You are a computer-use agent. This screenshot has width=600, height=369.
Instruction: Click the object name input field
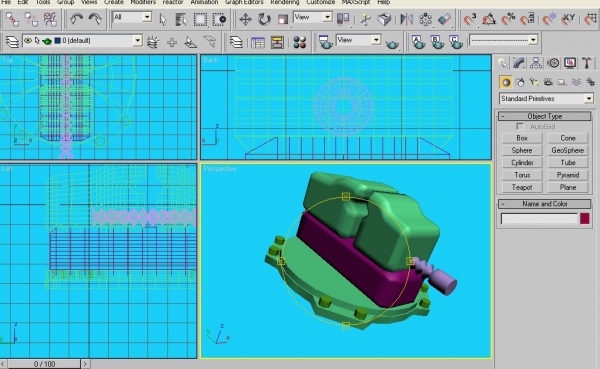539,219
